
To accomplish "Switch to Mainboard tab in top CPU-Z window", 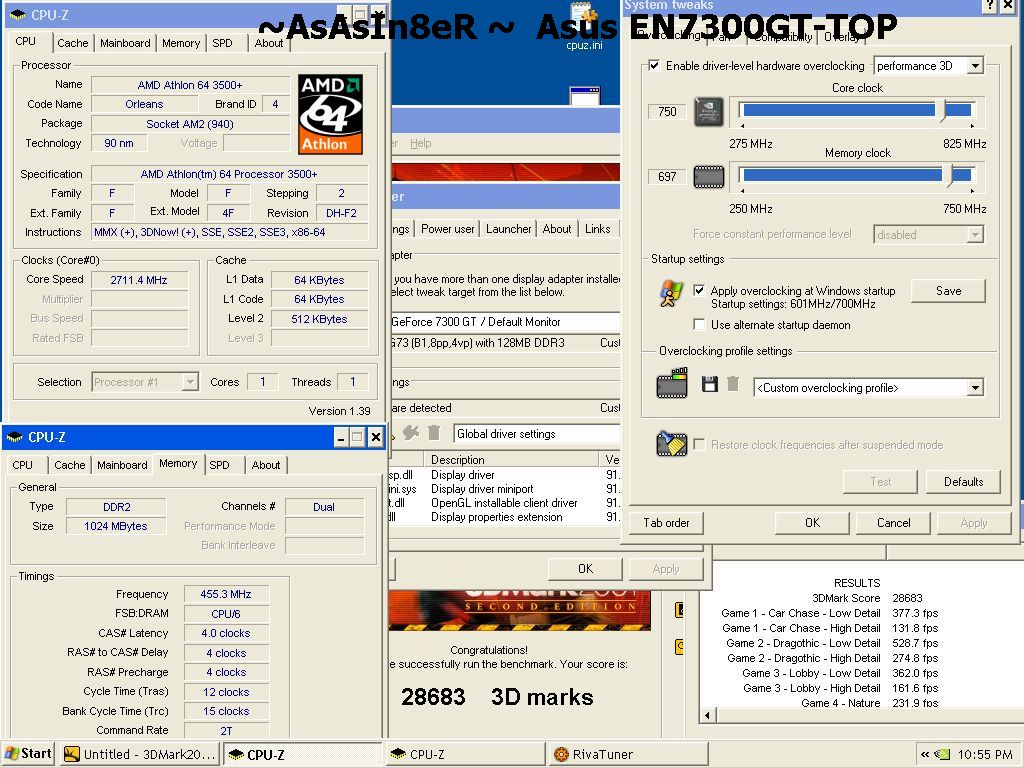I will point(125,43).
